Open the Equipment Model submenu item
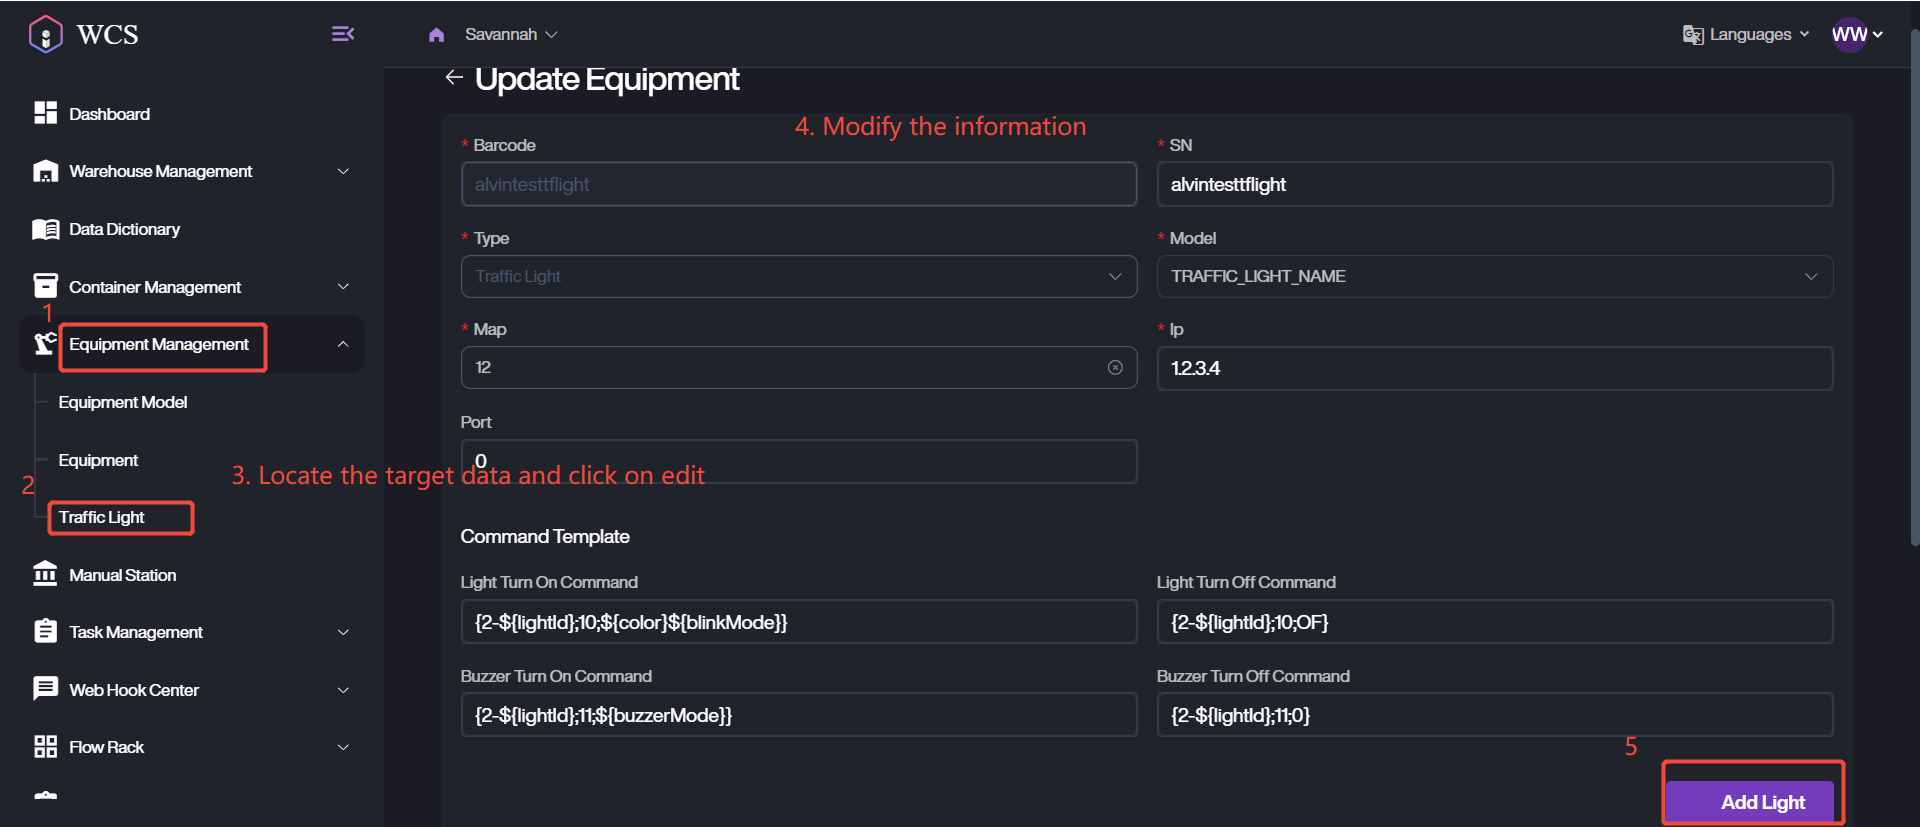1920x827 pixels. pos(123,402)
